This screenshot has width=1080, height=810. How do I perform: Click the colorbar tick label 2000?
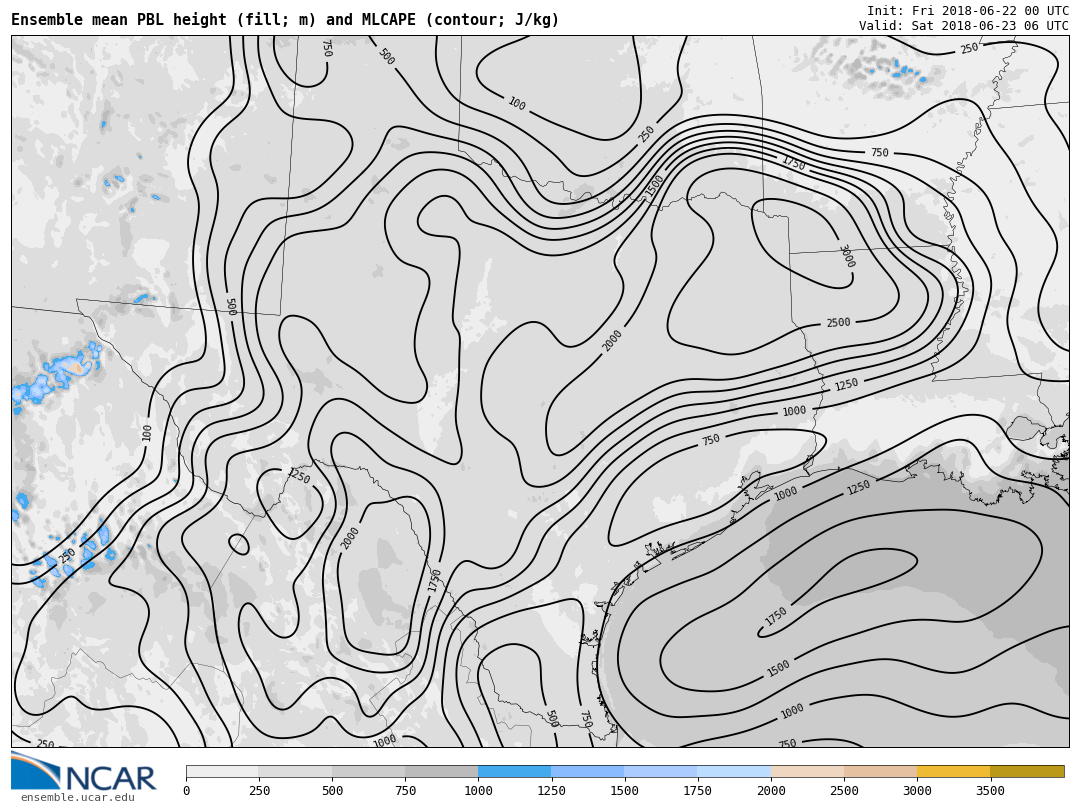pyautogui.click(x=771, y=791)
